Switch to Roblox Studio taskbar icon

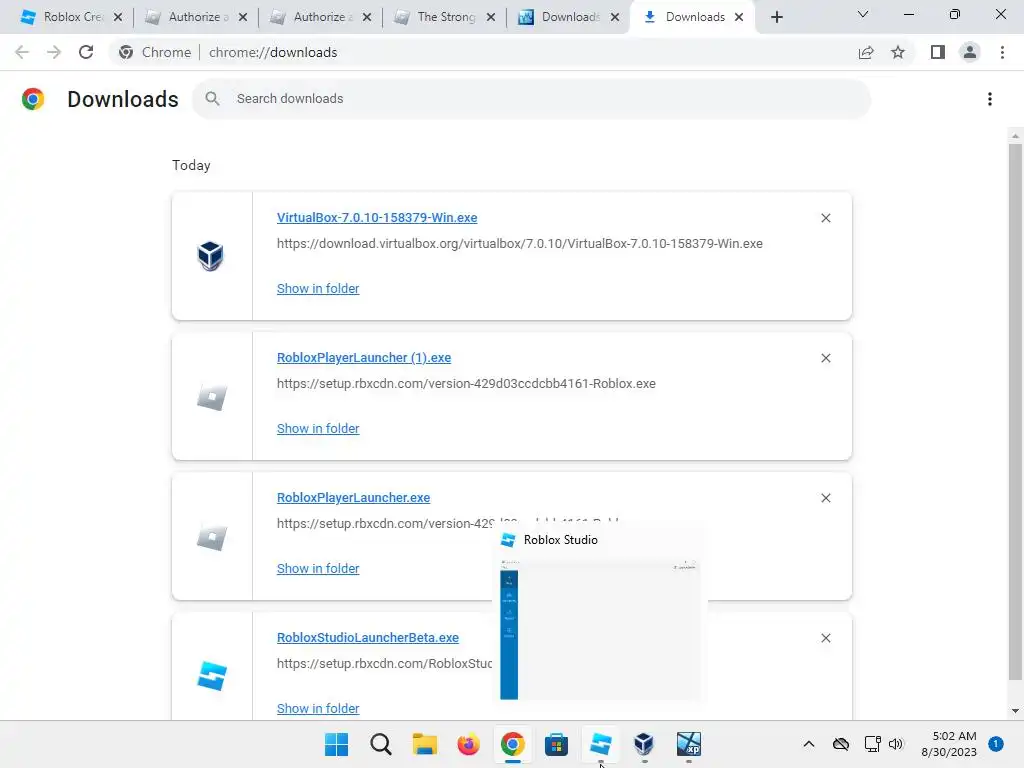click(x=600, y=744)
